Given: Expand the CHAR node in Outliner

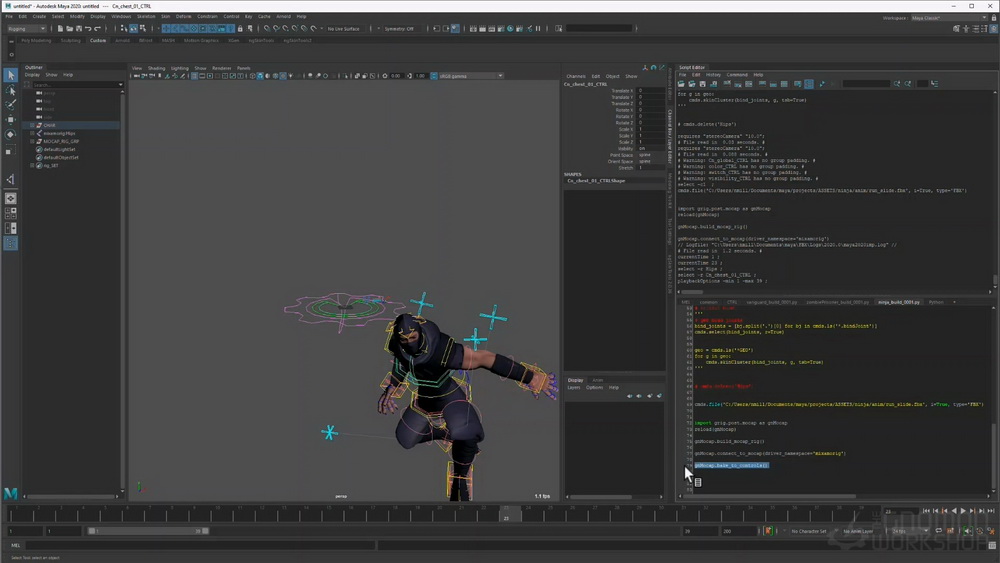Looking at the screenshot, I should 32,126.
